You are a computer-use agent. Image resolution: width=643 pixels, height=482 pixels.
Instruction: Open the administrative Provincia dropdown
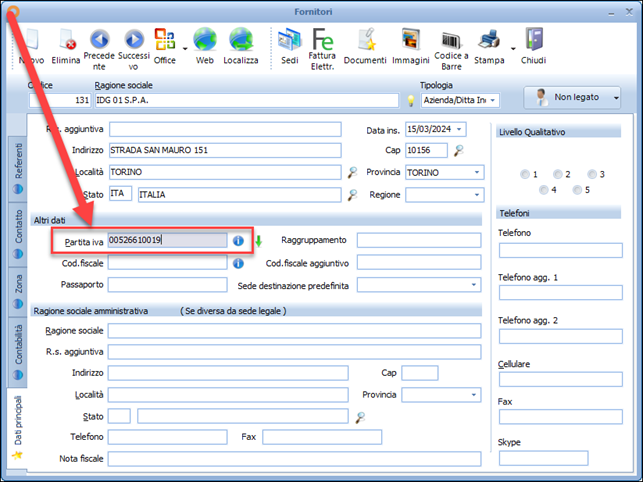pos(474,395)
